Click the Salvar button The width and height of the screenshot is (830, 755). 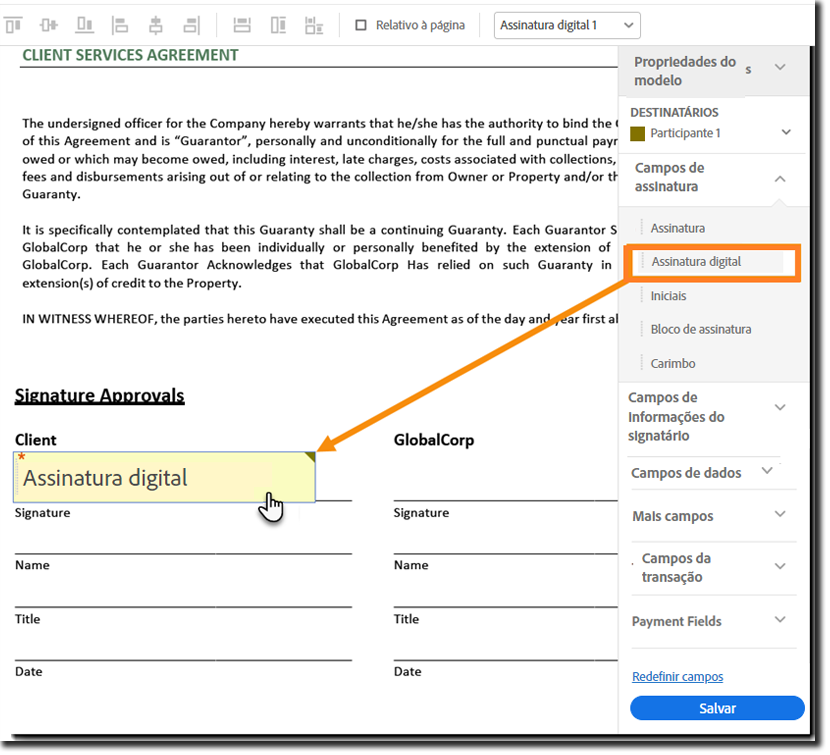[716, 708]
